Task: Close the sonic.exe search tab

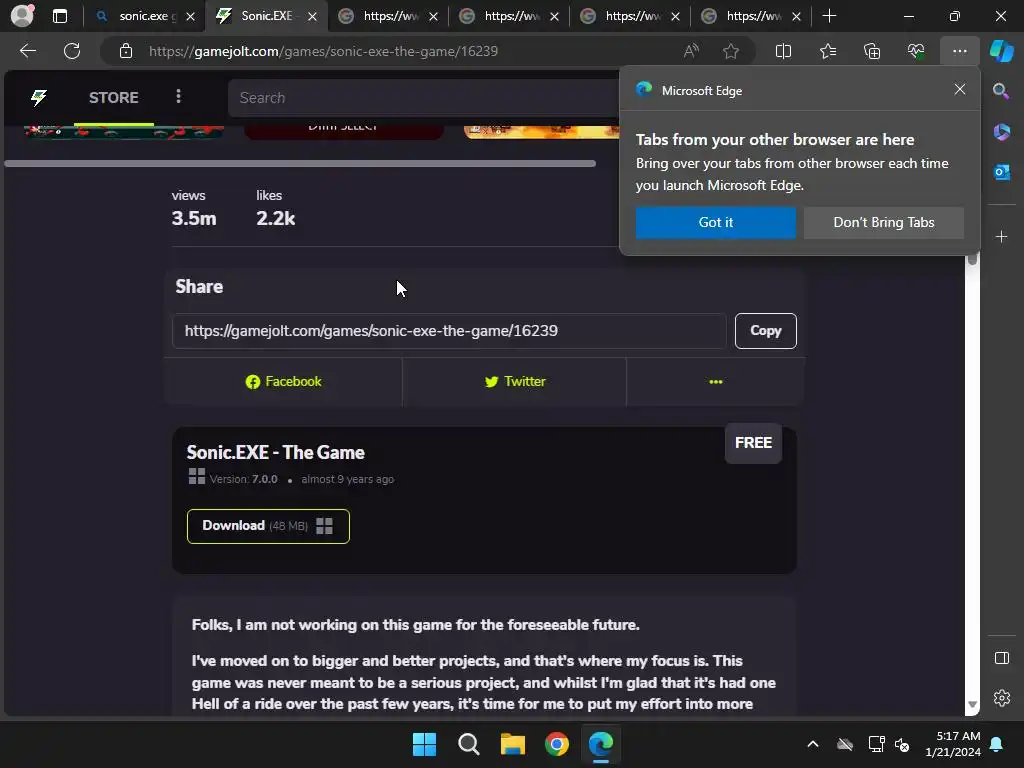Action: pyautogui.click(x=190, y=16)
